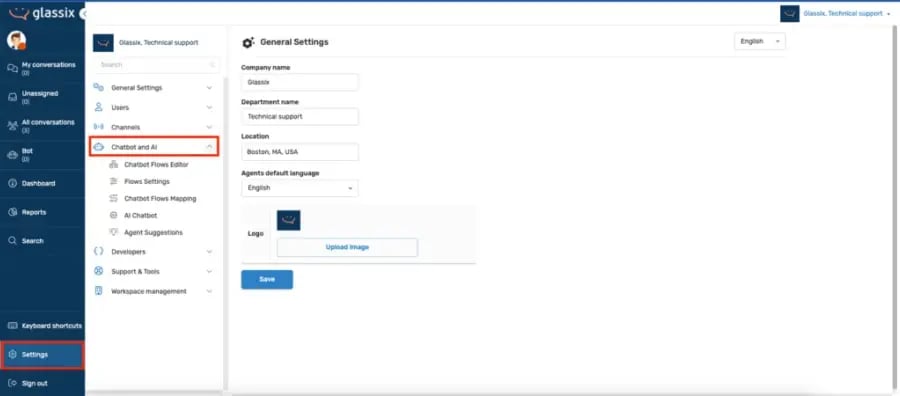Screen dimensions: 900x396
Task: Collapse the main sidebar arrow
Action: click(83, 14)
